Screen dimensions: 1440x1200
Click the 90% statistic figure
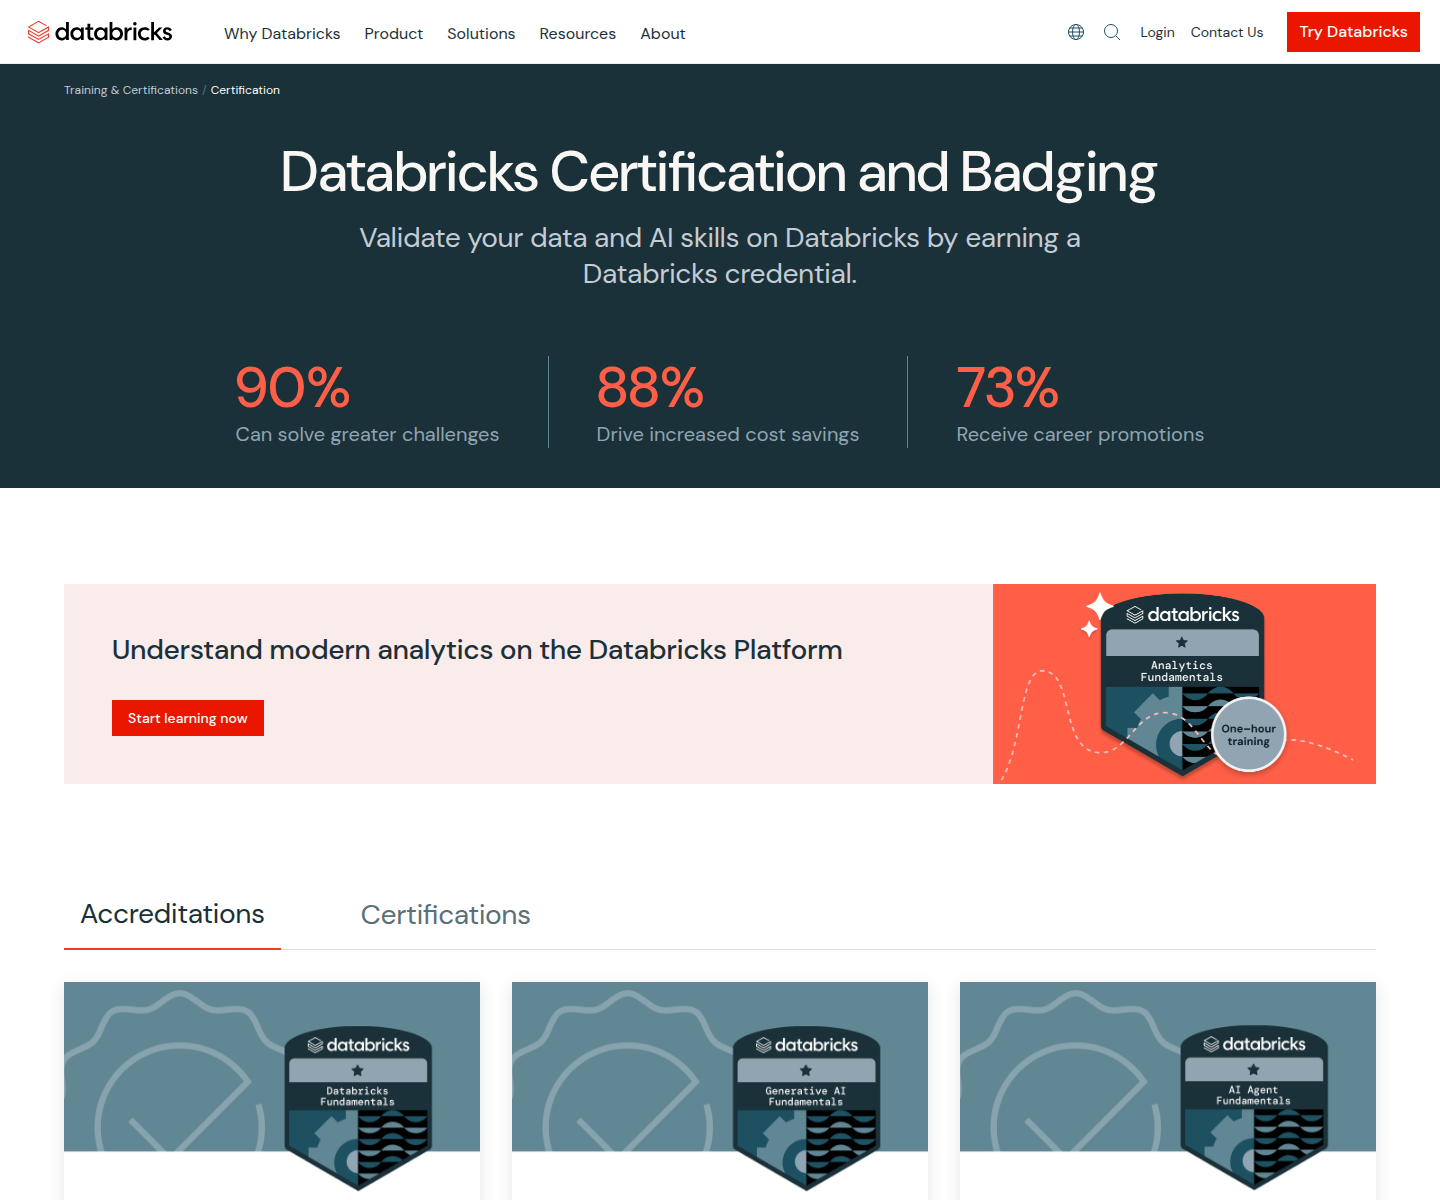(x=293, y=388)
